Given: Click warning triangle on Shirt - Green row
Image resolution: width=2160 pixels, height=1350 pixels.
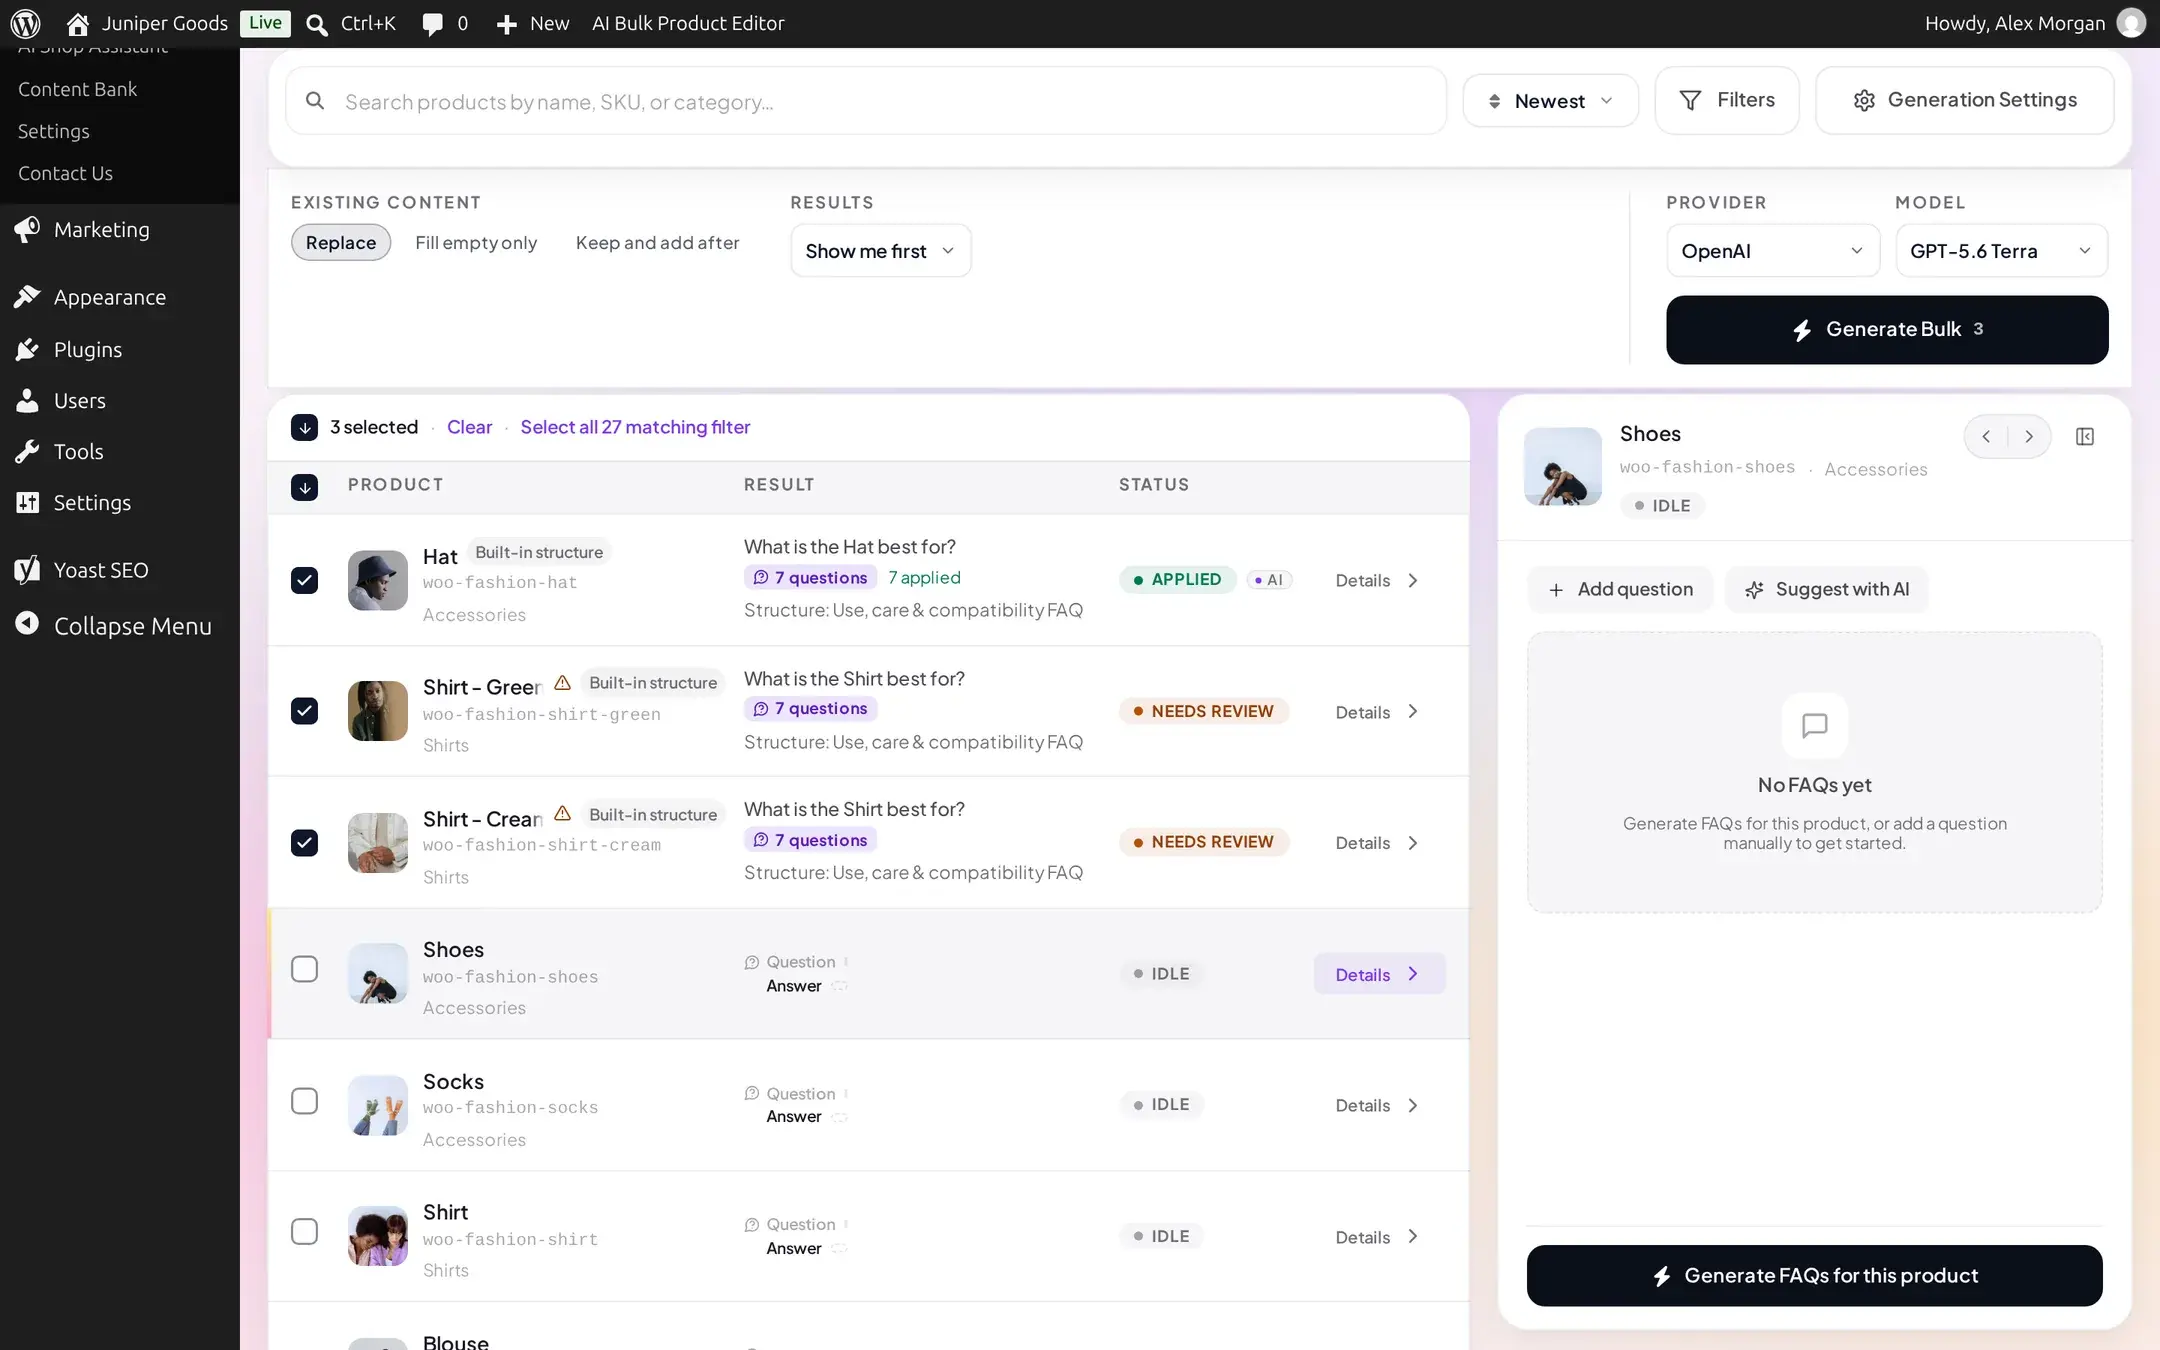Looking at the screenshot, I should [x=562, y=683].
